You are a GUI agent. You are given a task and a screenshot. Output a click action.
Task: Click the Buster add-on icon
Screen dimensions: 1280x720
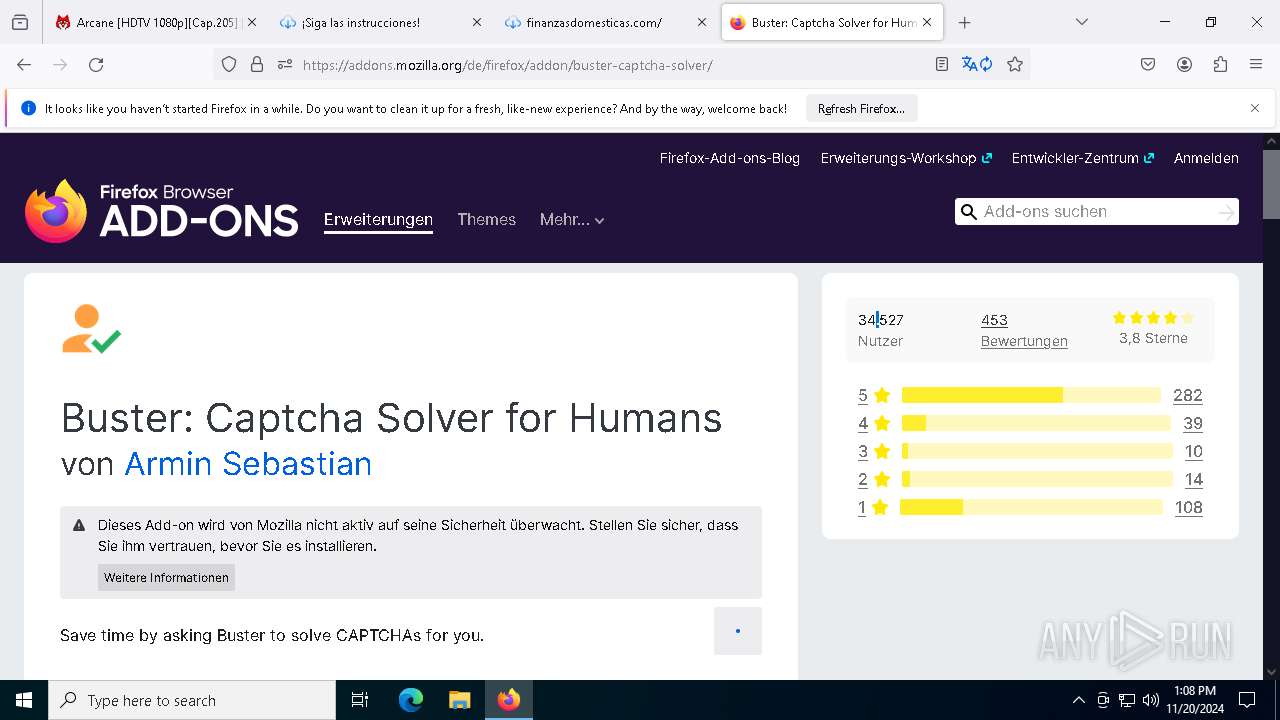91,329
